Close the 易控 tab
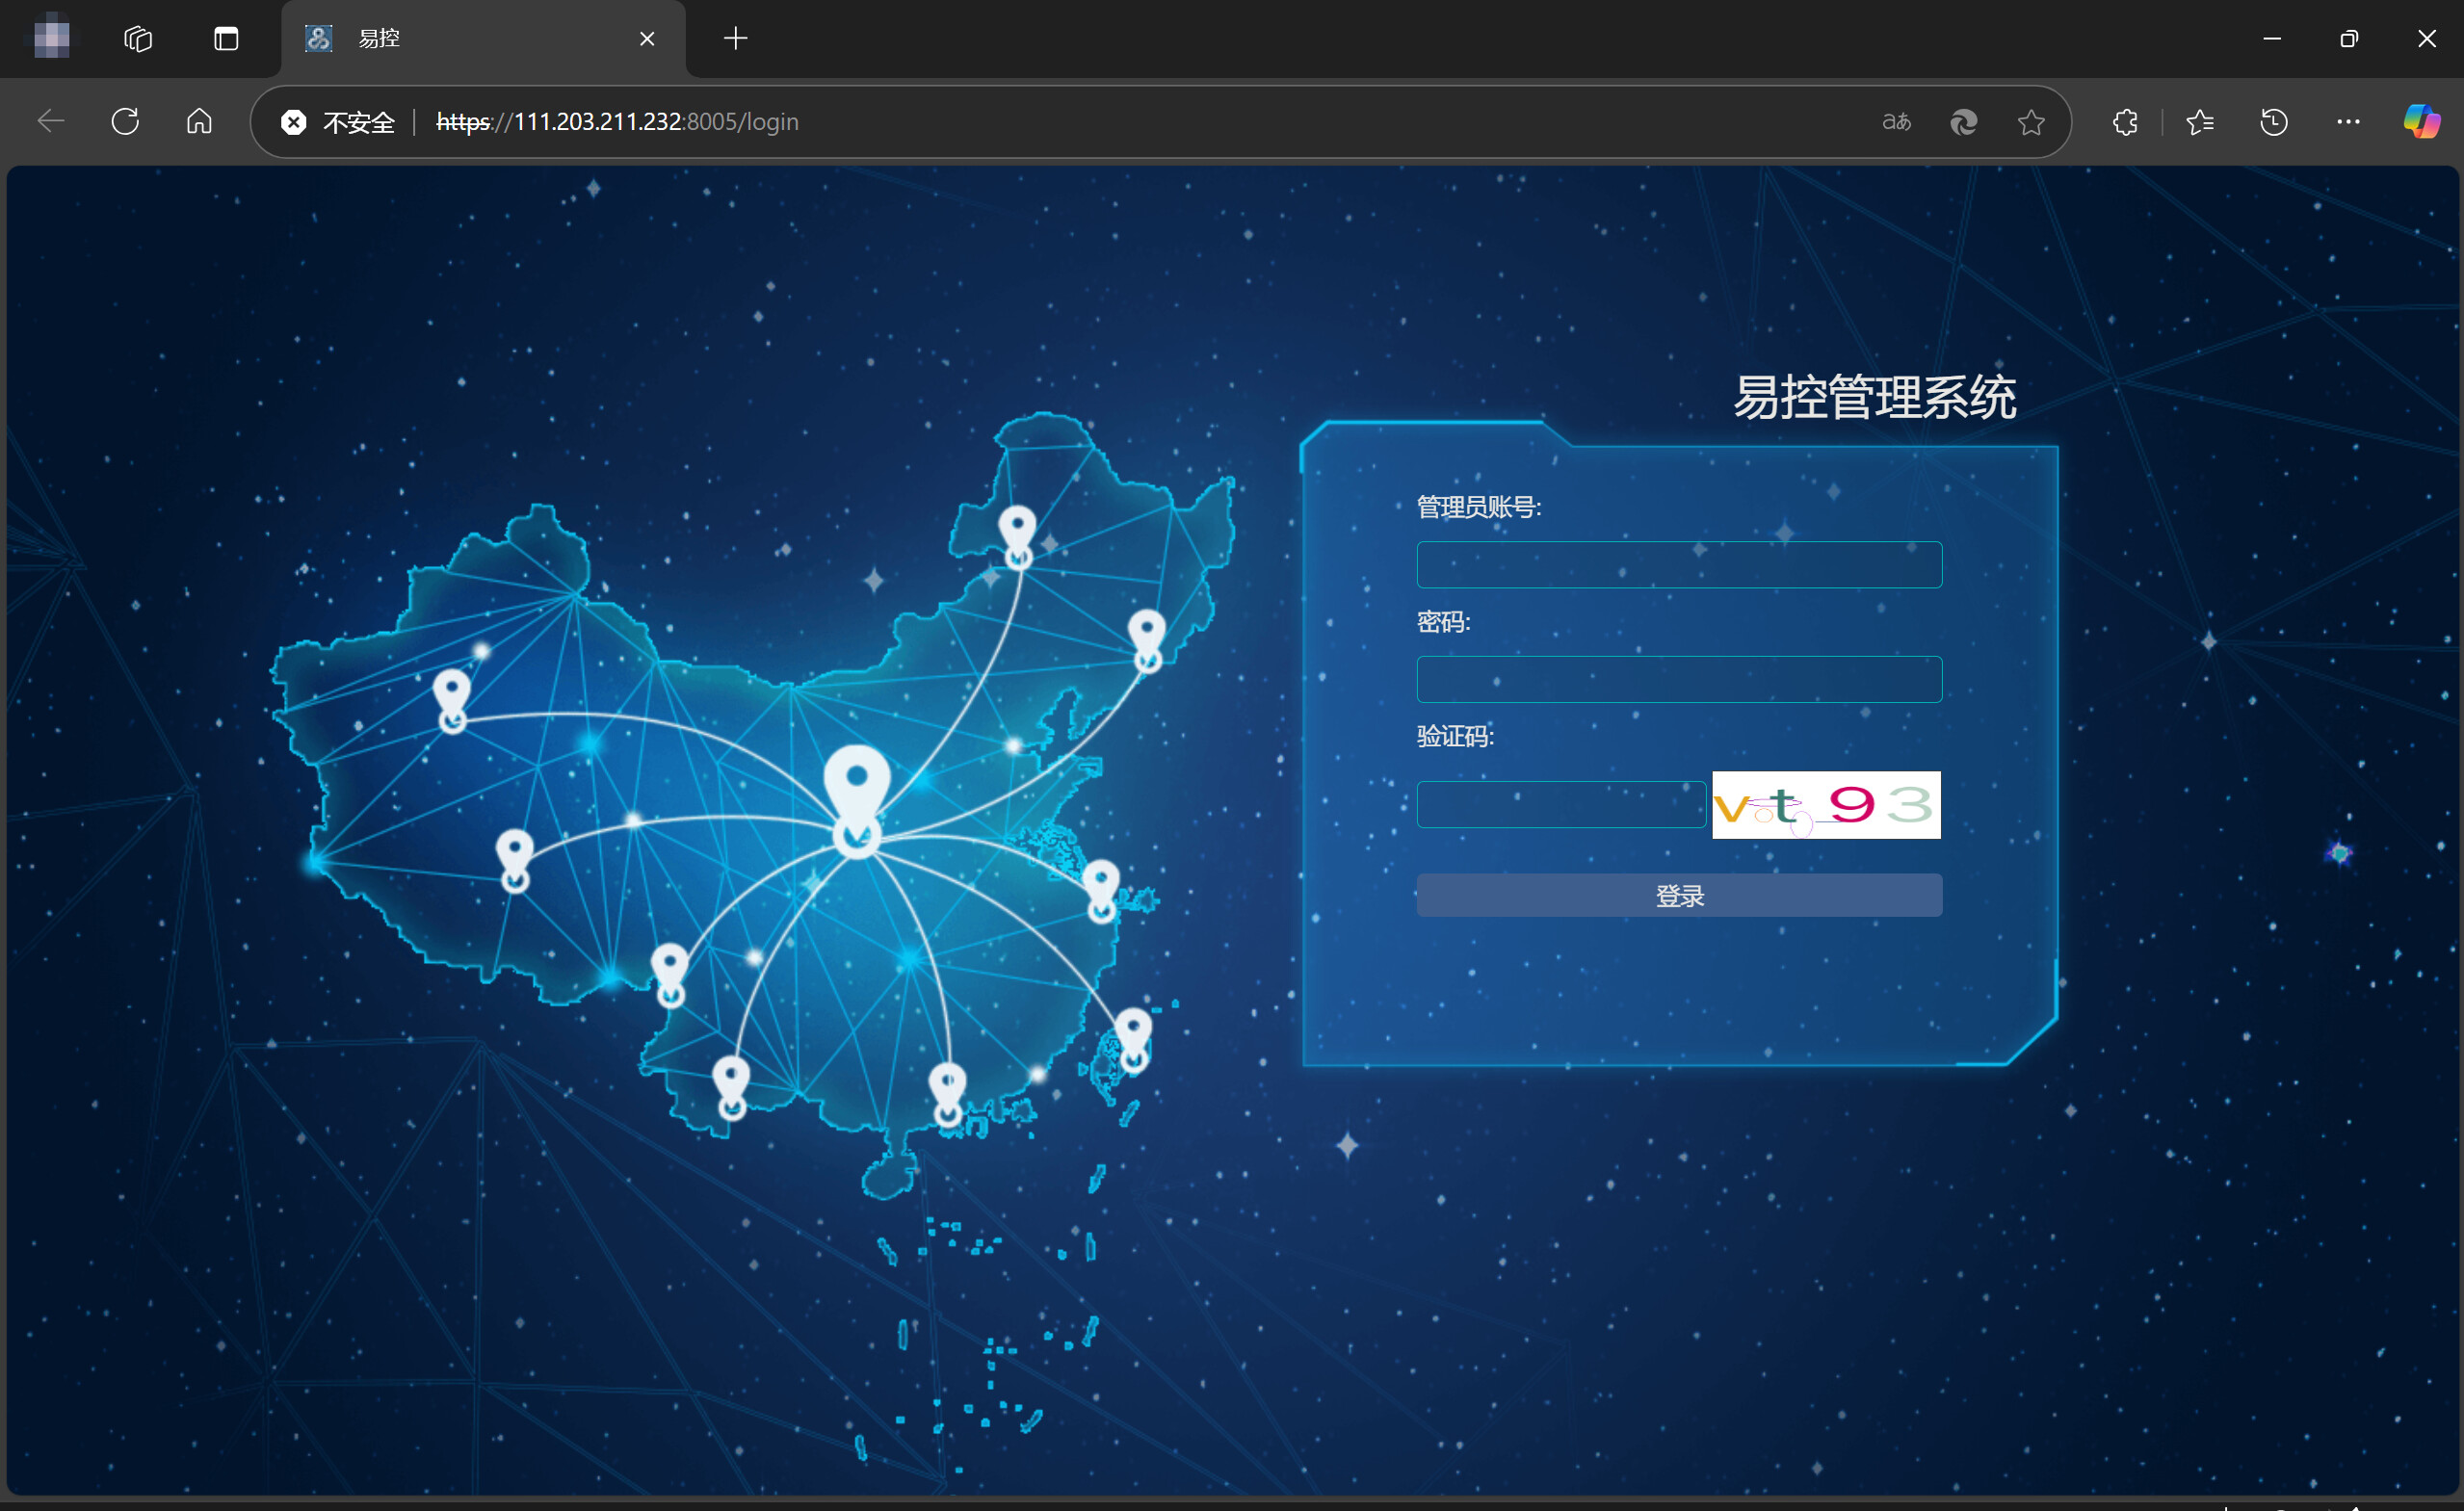 click(x=647, y=39)
